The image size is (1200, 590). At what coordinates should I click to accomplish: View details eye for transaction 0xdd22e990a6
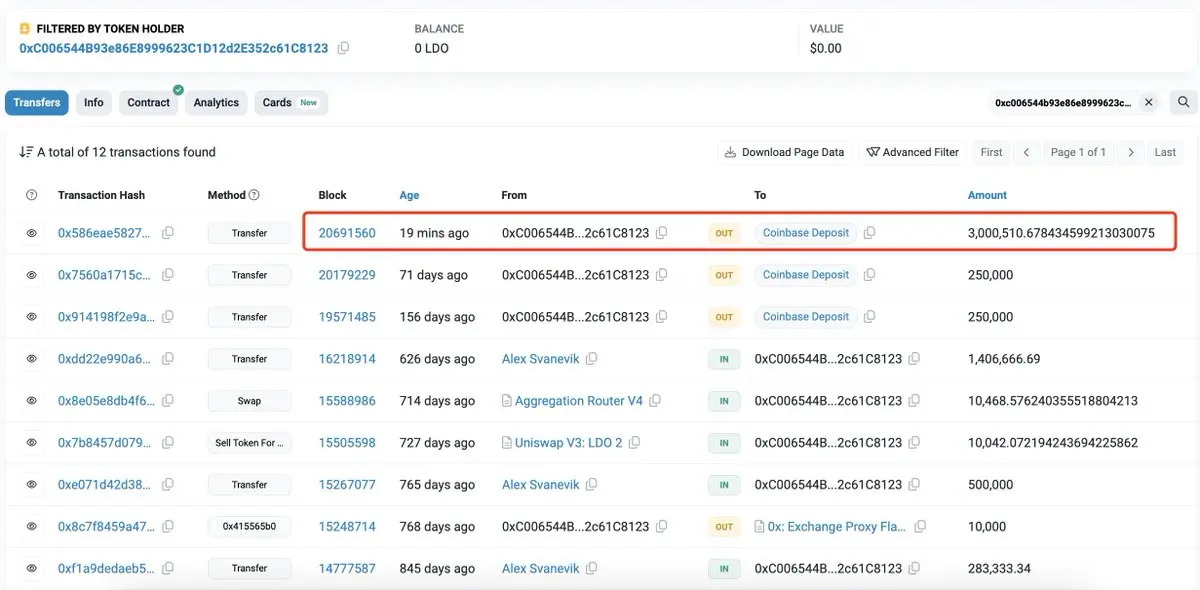[x=31, y=359]
